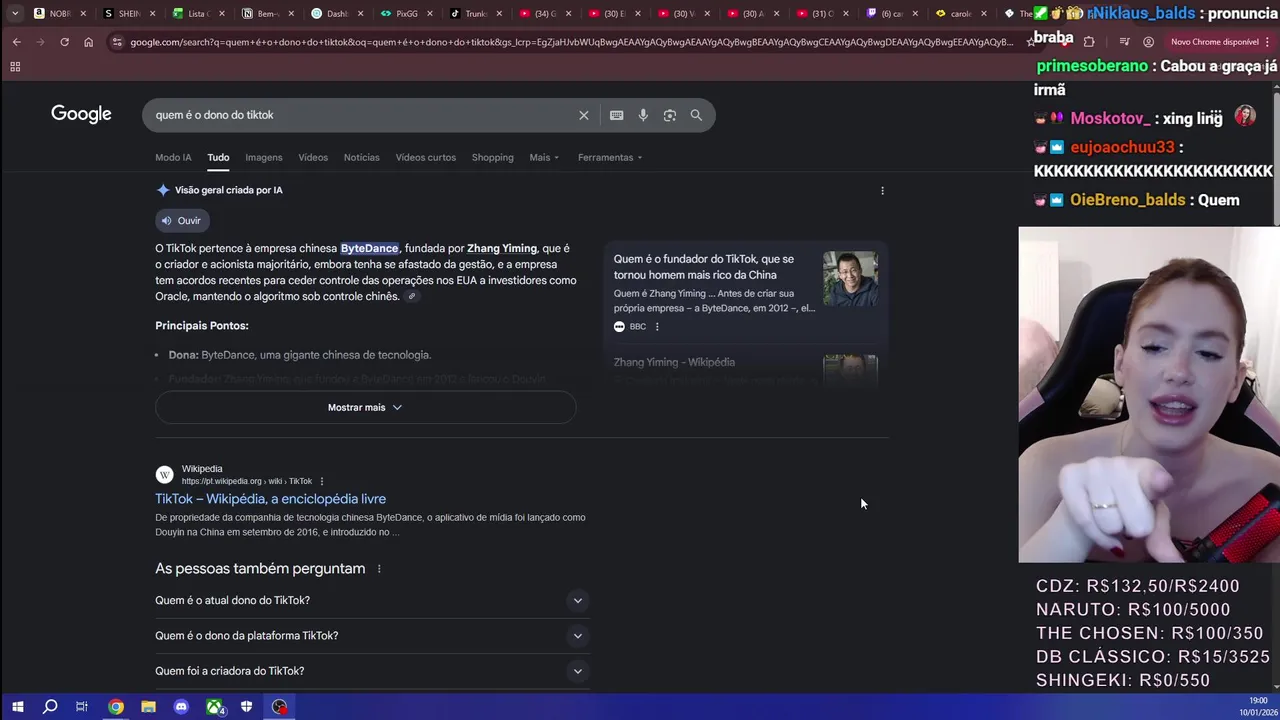The width and height of the screenshot is (1280, 720).
Task: Reload the page
Action: click(64, 42)
